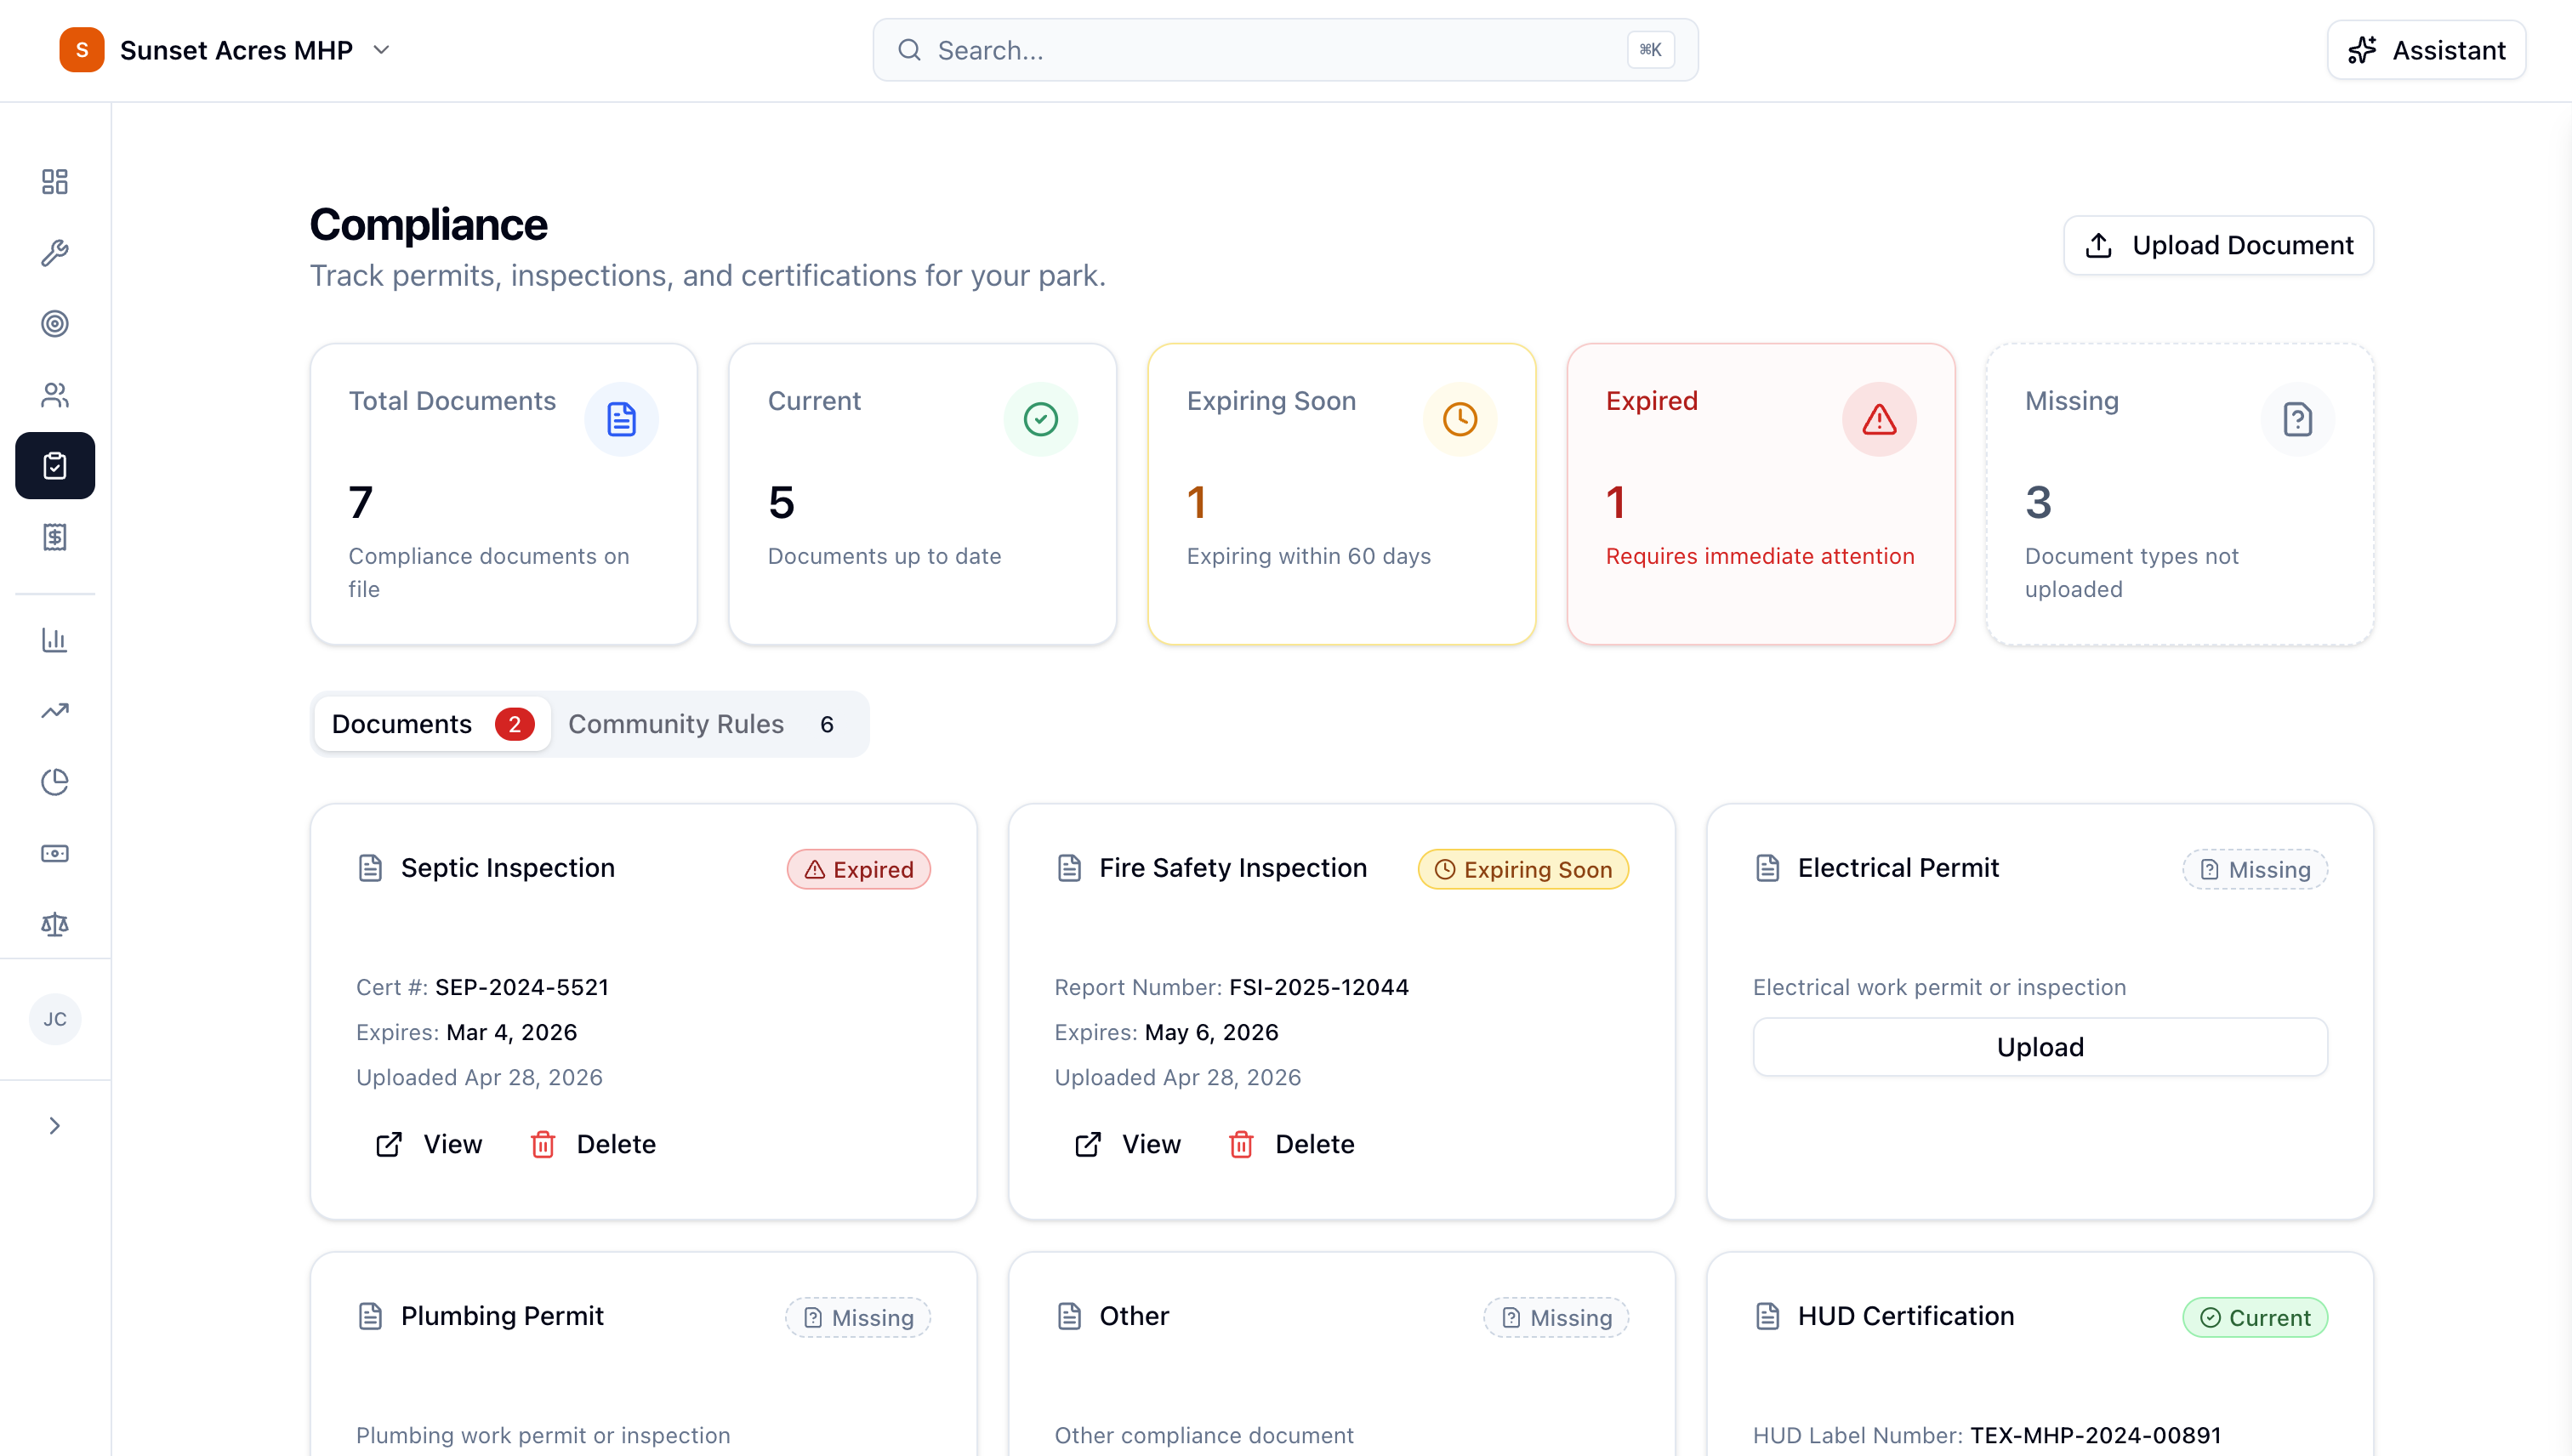
Task: Open the trending line icon in sidebar
Action: (55, 711)
